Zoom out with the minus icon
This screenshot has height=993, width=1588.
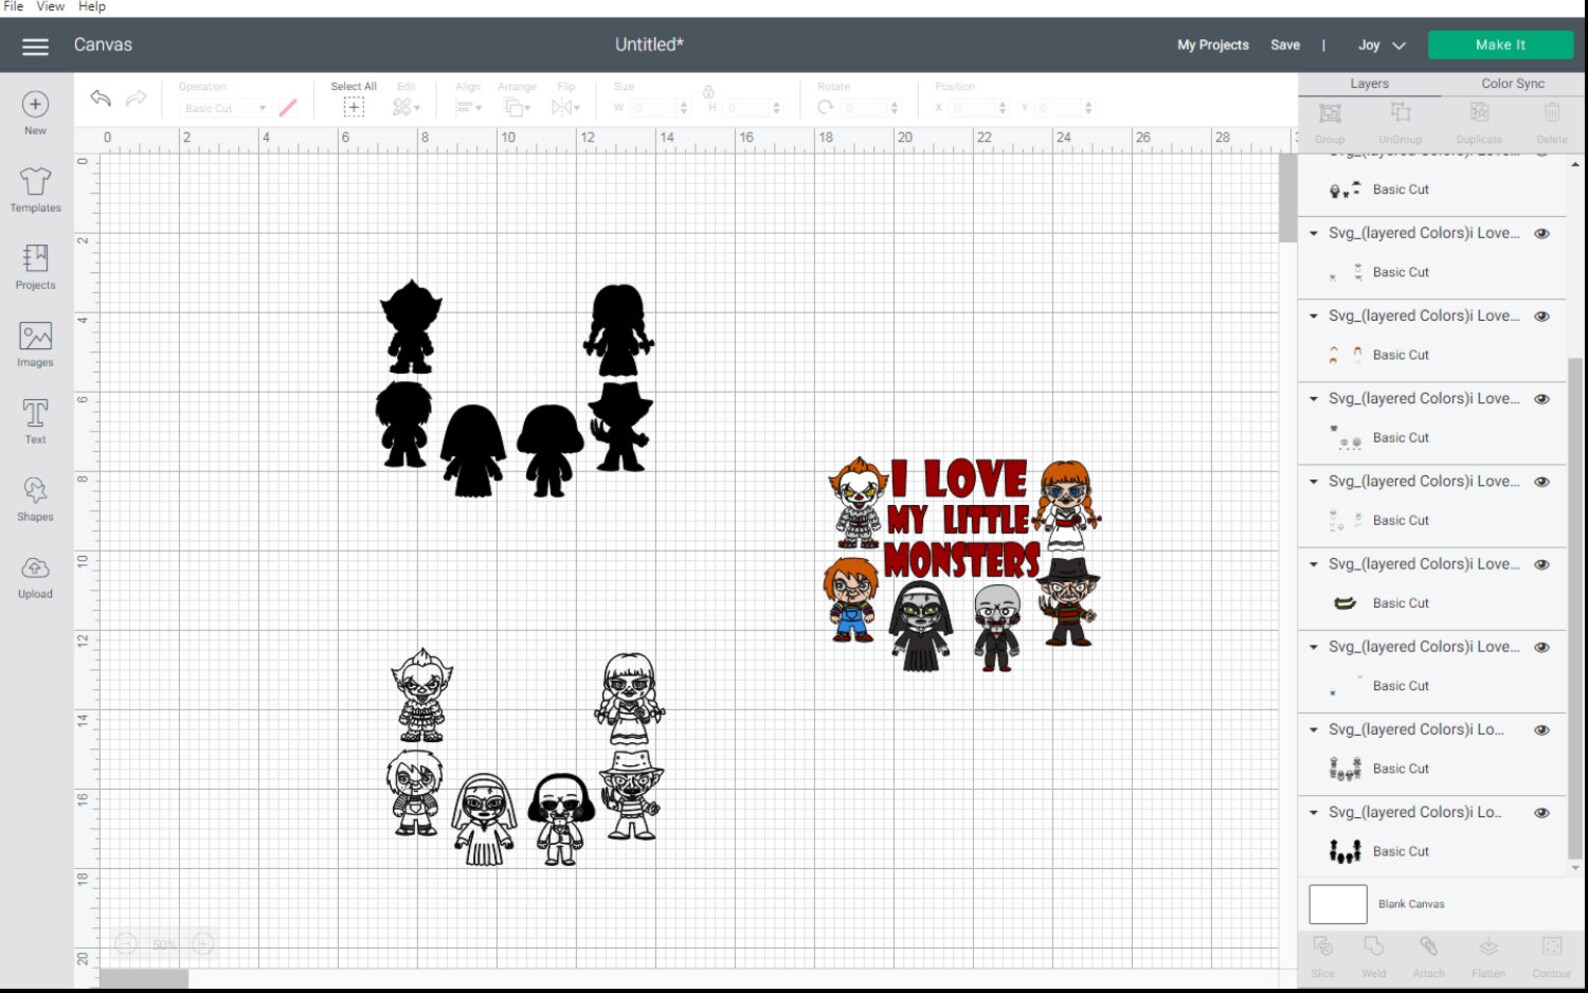[x=126, y=943]
